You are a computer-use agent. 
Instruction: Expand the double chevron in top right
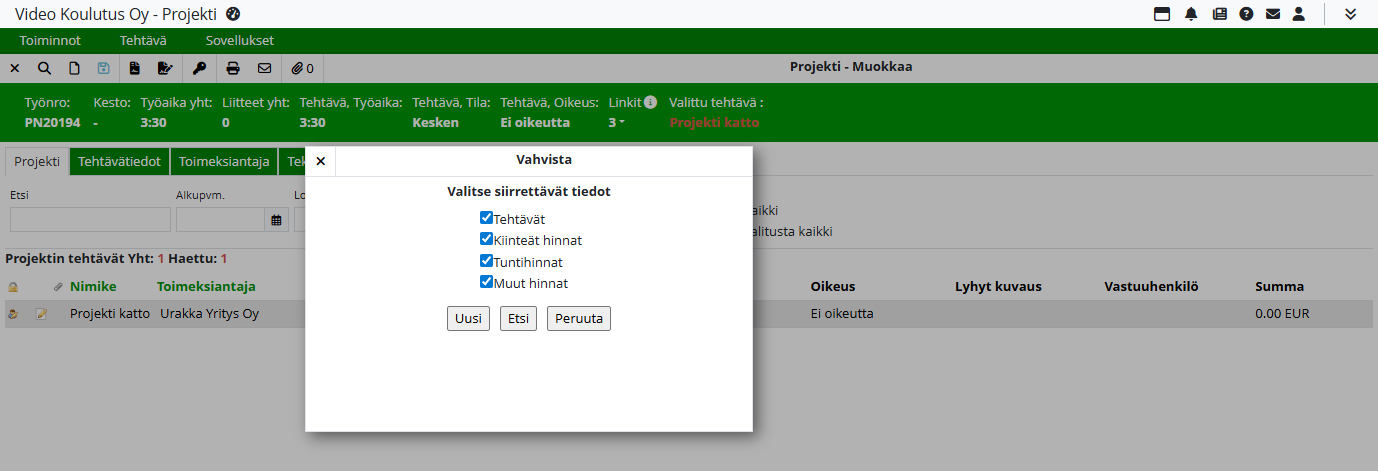coord(1350,14)
